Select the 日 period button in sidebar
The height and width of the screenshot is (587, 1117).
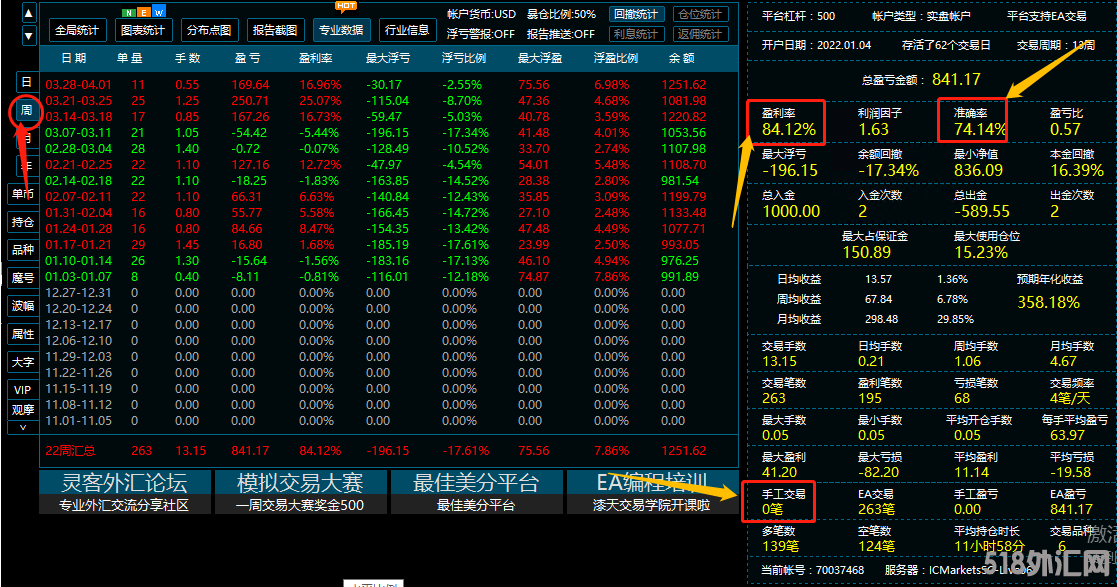tap(26, 82)
